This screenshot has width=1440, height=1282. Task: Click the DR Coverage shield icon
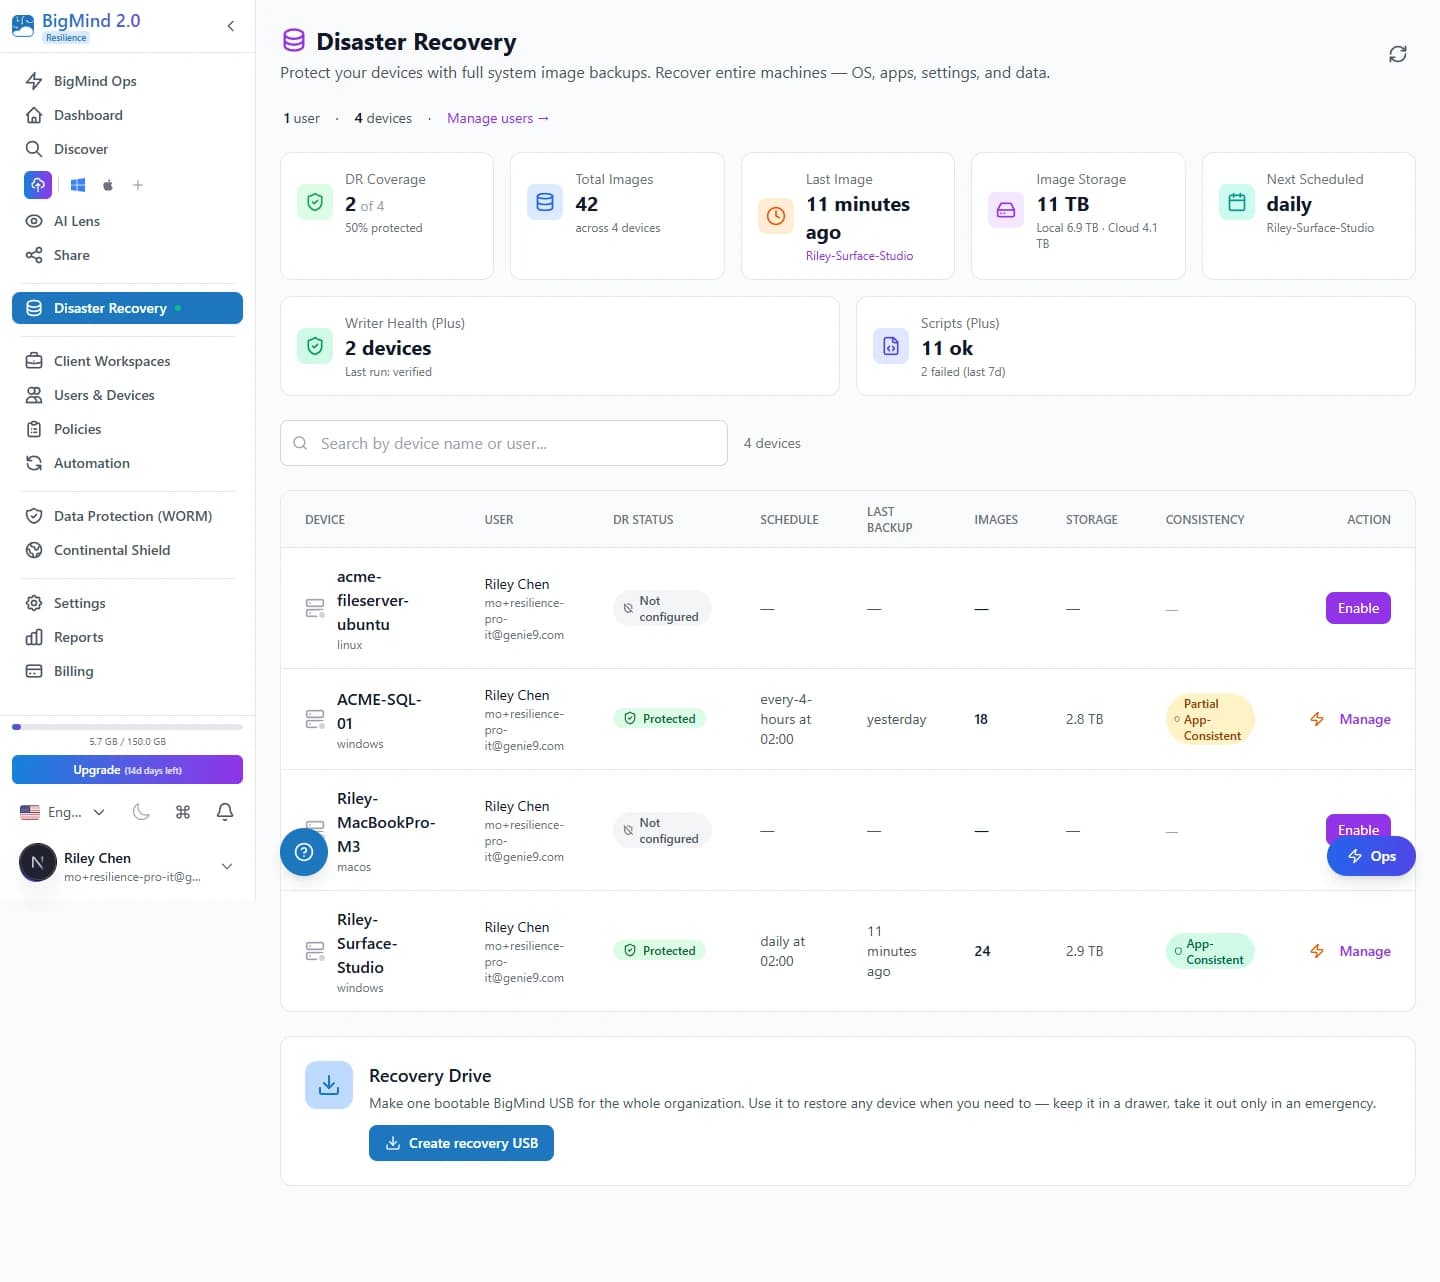[x=315, y=202]
